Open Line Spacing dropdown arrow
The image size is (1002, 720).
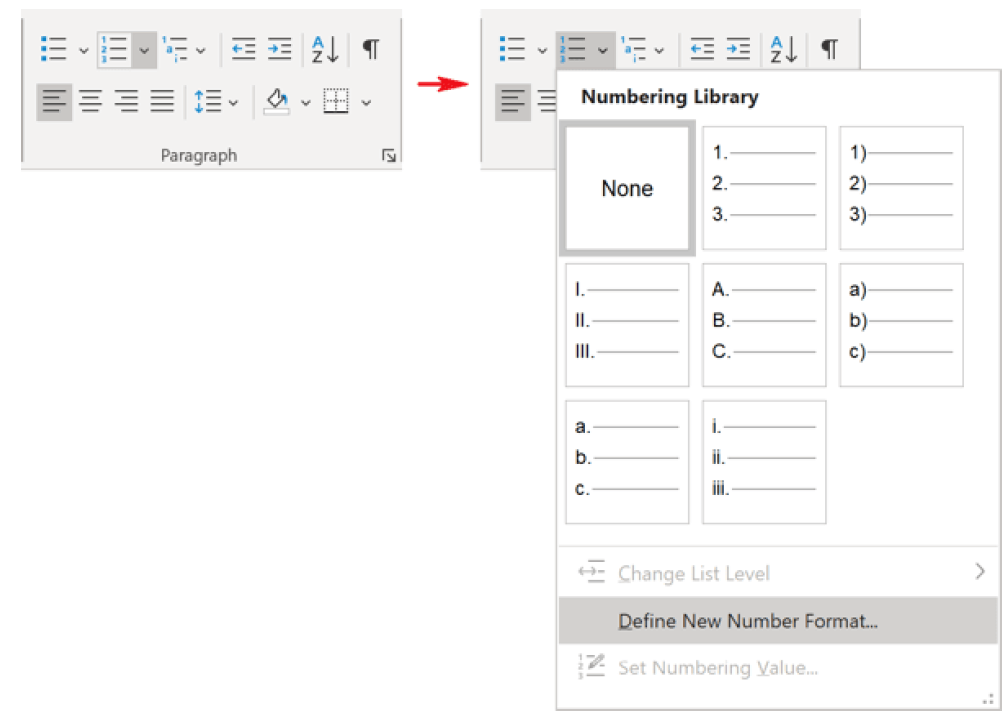click(x=233, y=102)
